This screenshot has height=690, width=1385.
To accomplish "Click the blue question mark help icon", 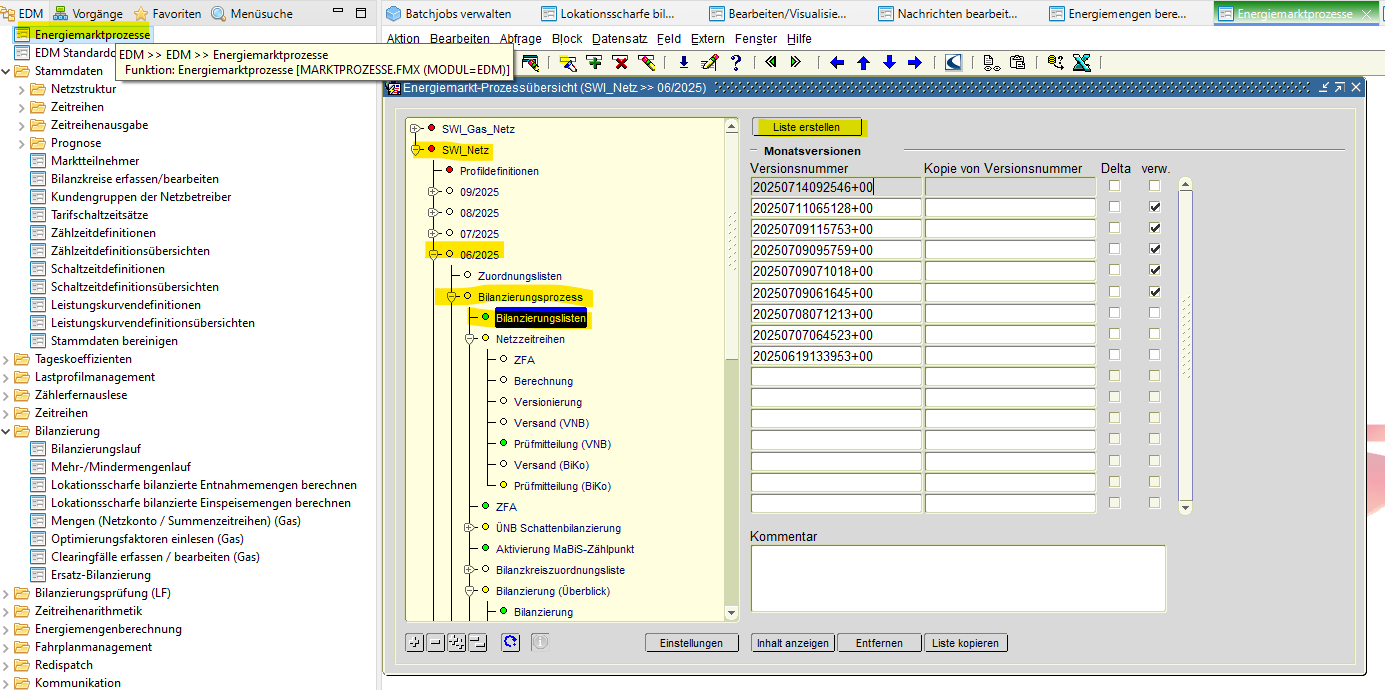I will coord(736,62).
